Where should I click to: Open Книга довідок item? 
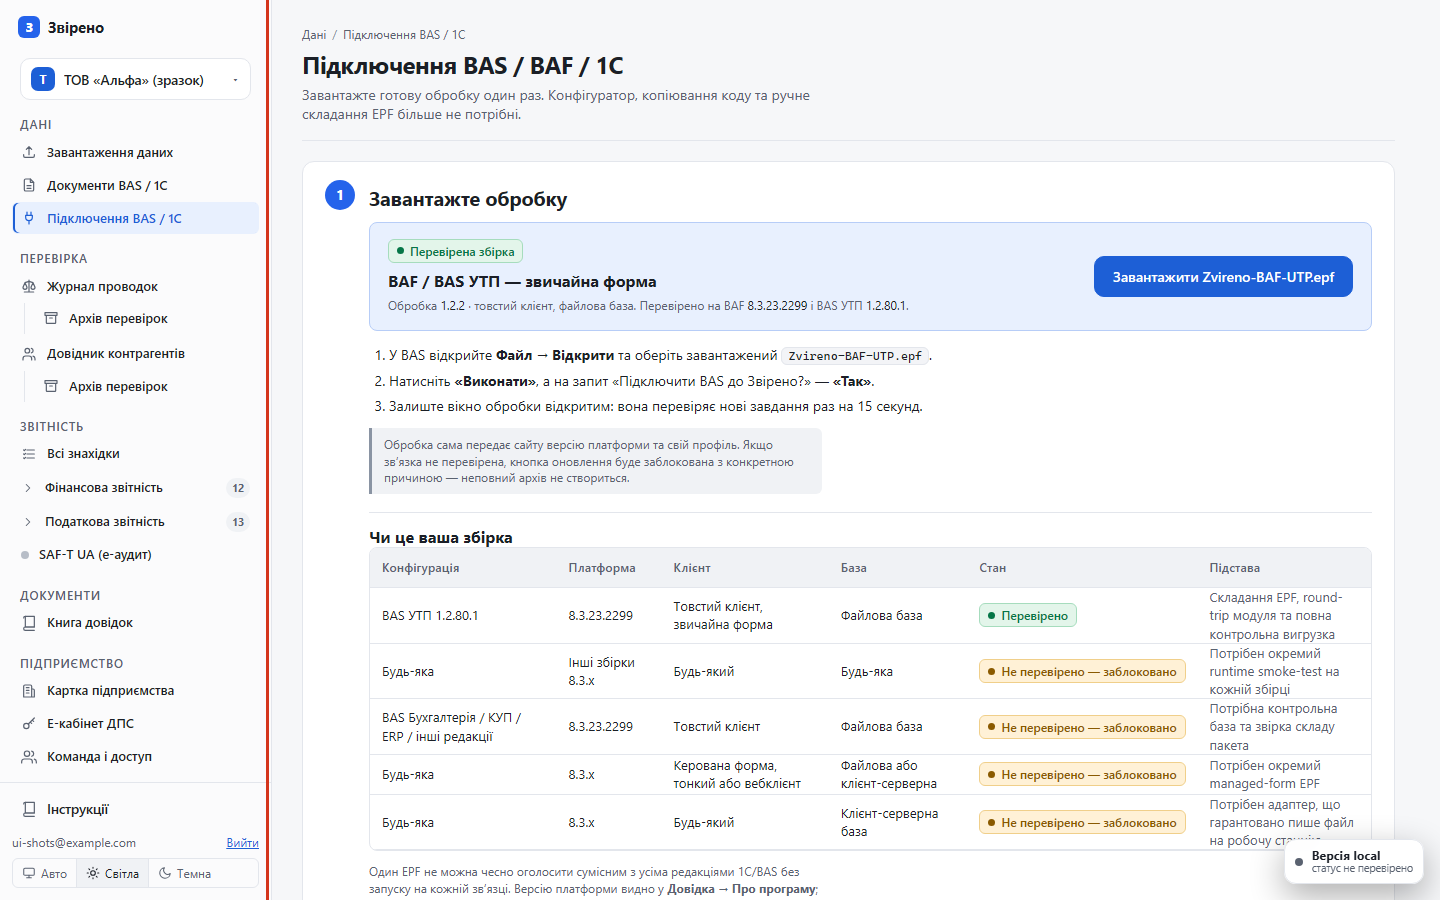click(136, 623)
